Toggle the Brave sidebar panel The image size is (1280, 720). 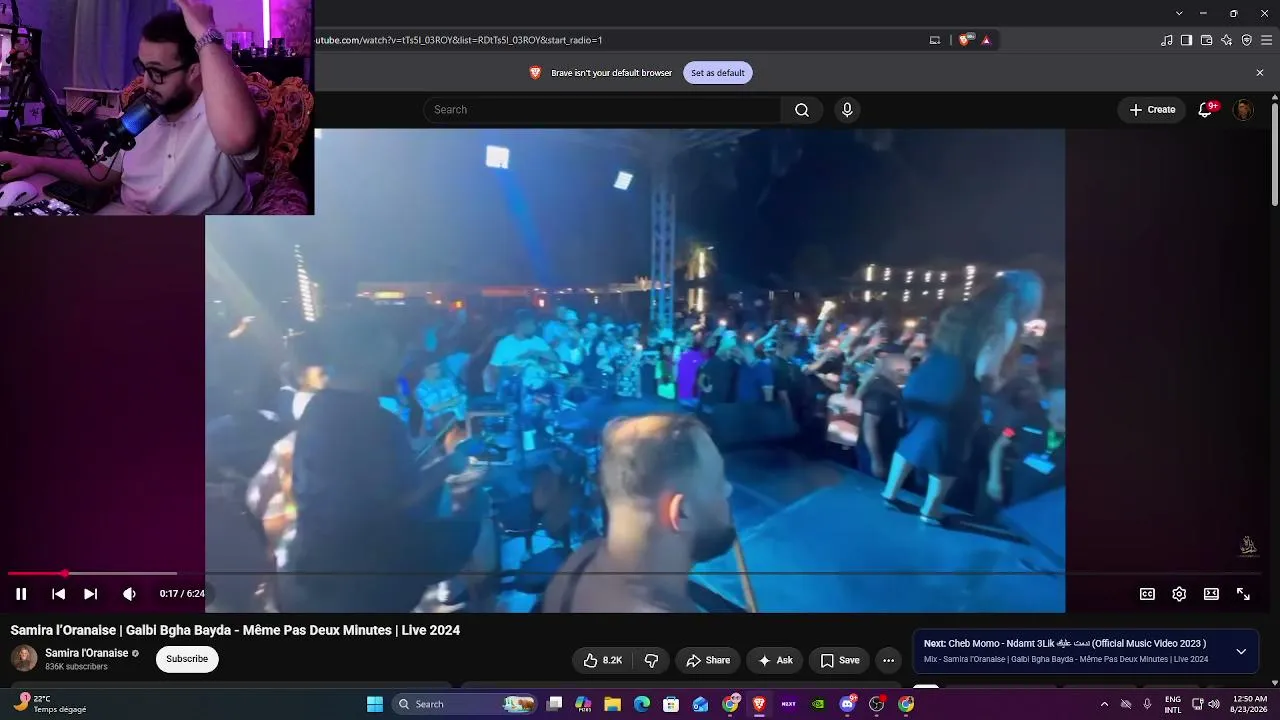tap(1186, 40)
